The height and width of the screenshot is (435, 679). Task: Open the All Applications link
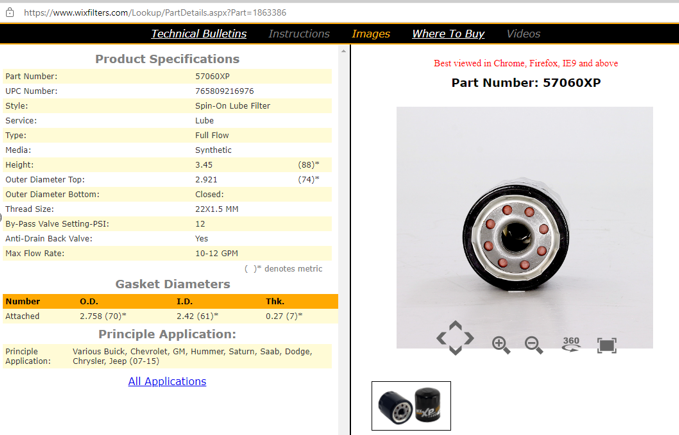[167, 381]
